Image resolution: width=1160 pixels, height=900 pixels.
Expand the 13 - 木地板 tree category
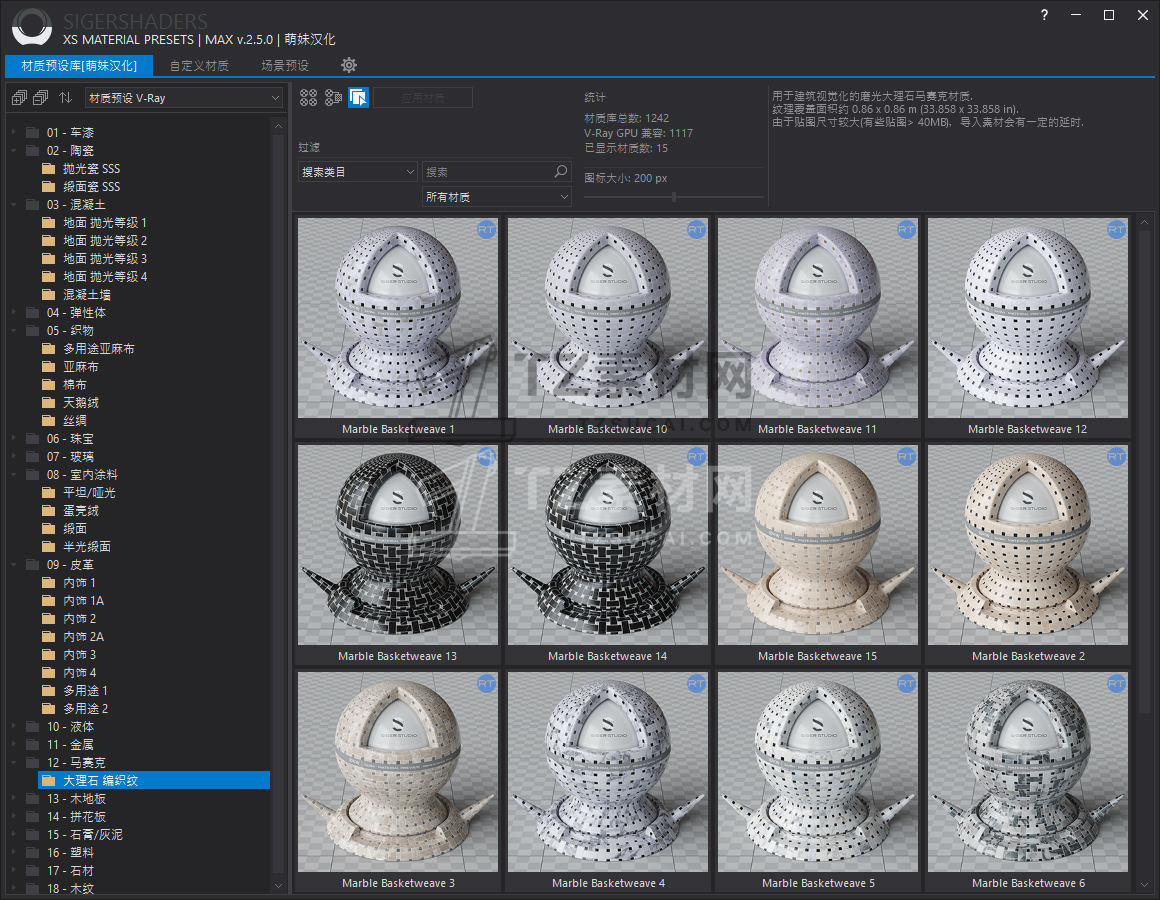pos(14,799)
